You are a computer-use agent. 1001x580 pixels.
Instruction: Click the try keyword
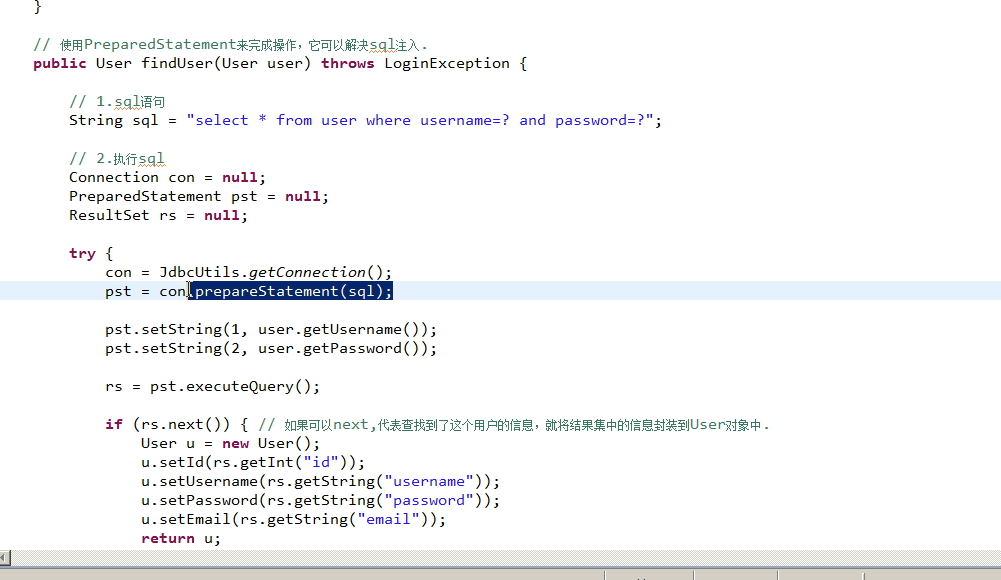[82, 253]
